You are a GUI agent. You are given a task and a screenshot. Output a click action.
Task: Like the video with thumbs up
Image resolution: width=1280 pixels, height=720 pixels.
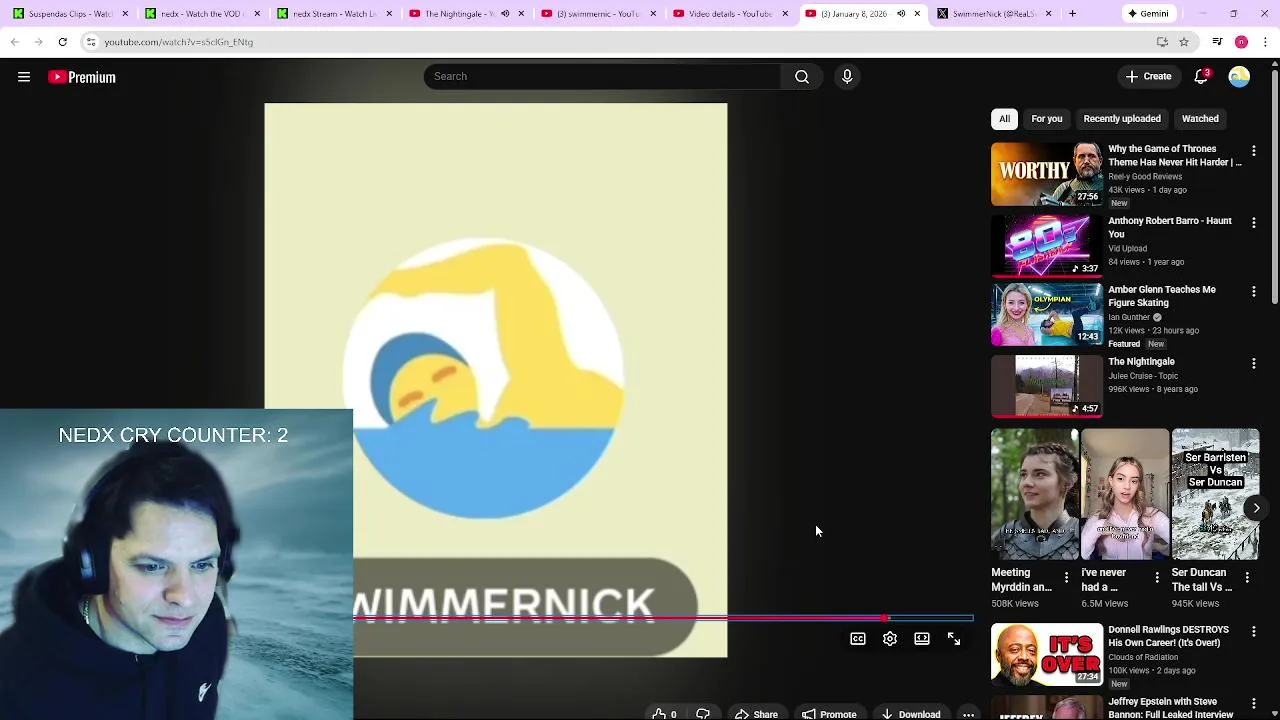coord(663,713)
